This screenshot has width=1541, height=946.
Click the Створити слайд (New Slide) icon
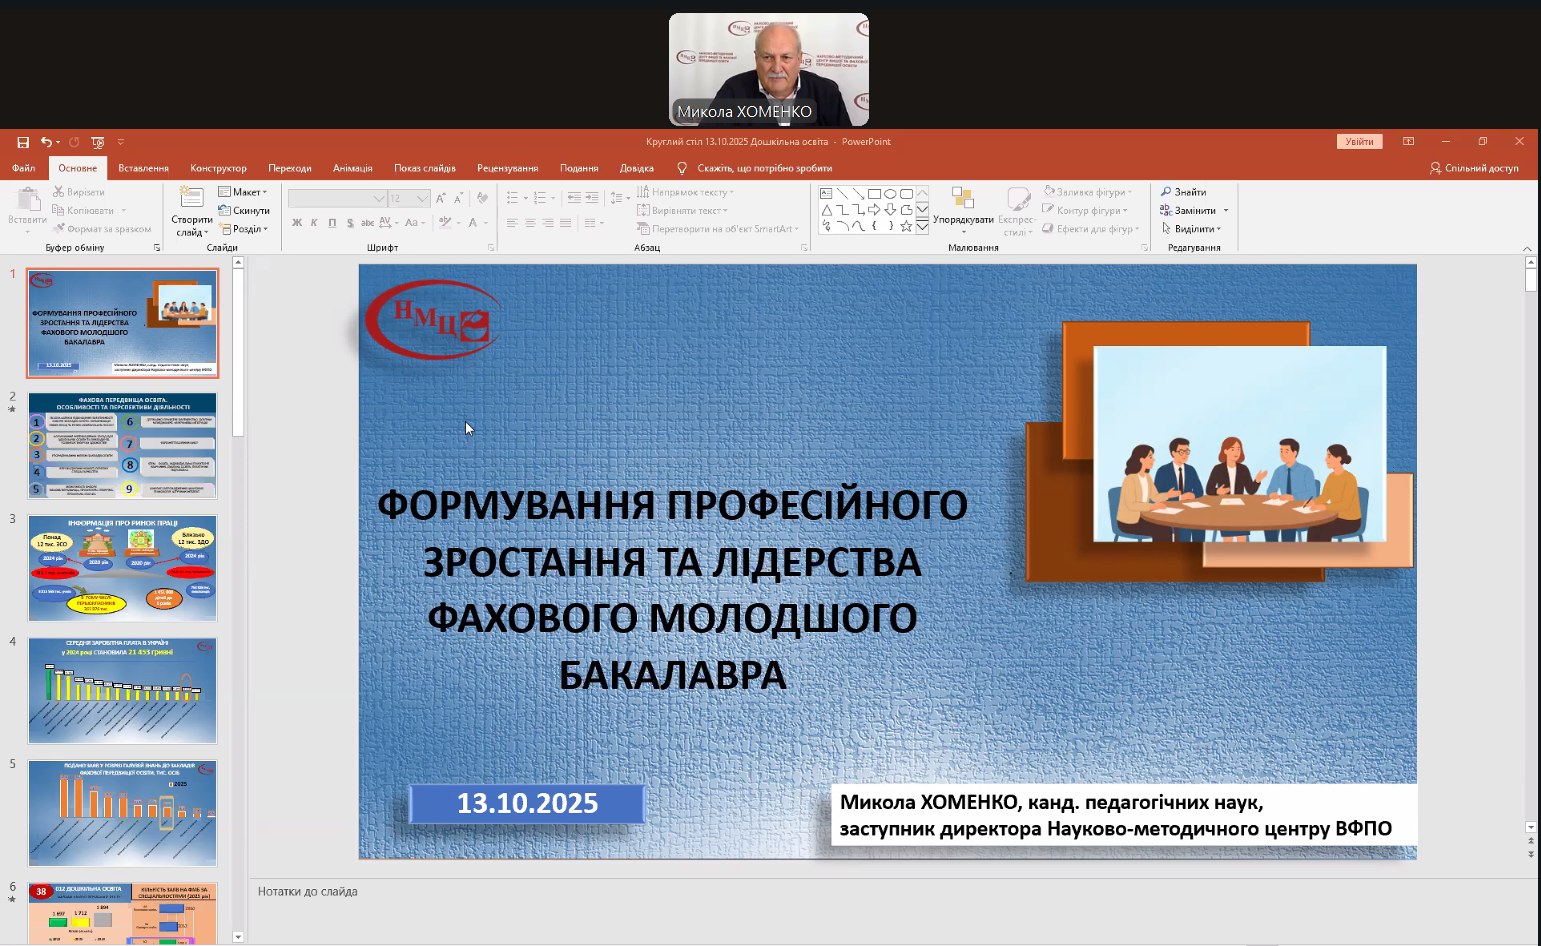tap(191, 198)
